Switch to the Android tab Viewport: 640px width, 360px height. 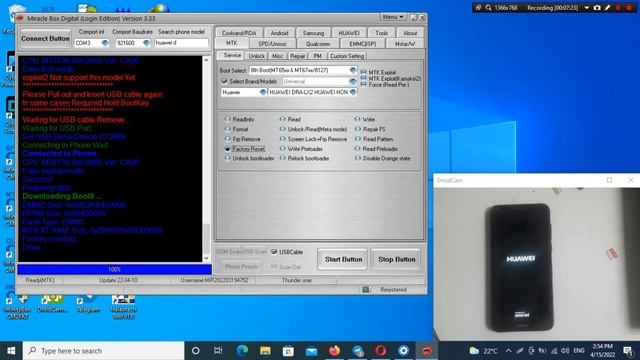(279, 33)
